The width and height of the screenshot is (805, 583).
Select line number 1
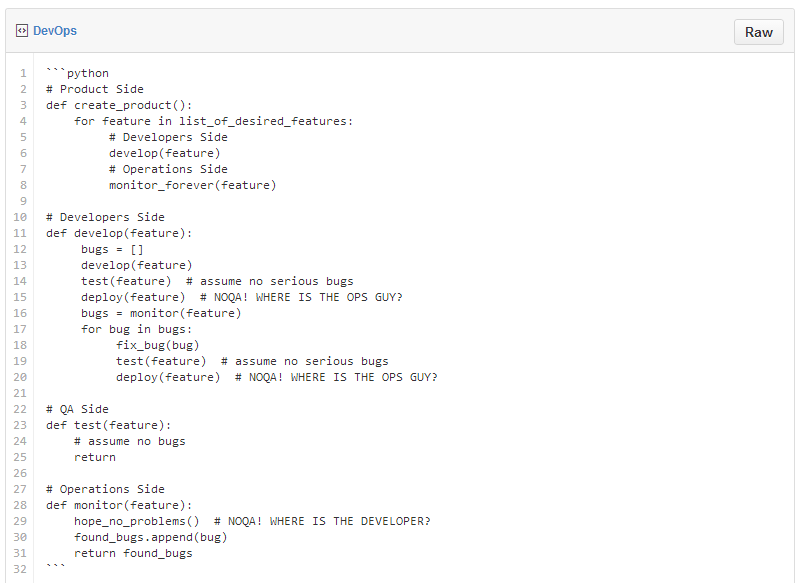click(x=23, y=73)
